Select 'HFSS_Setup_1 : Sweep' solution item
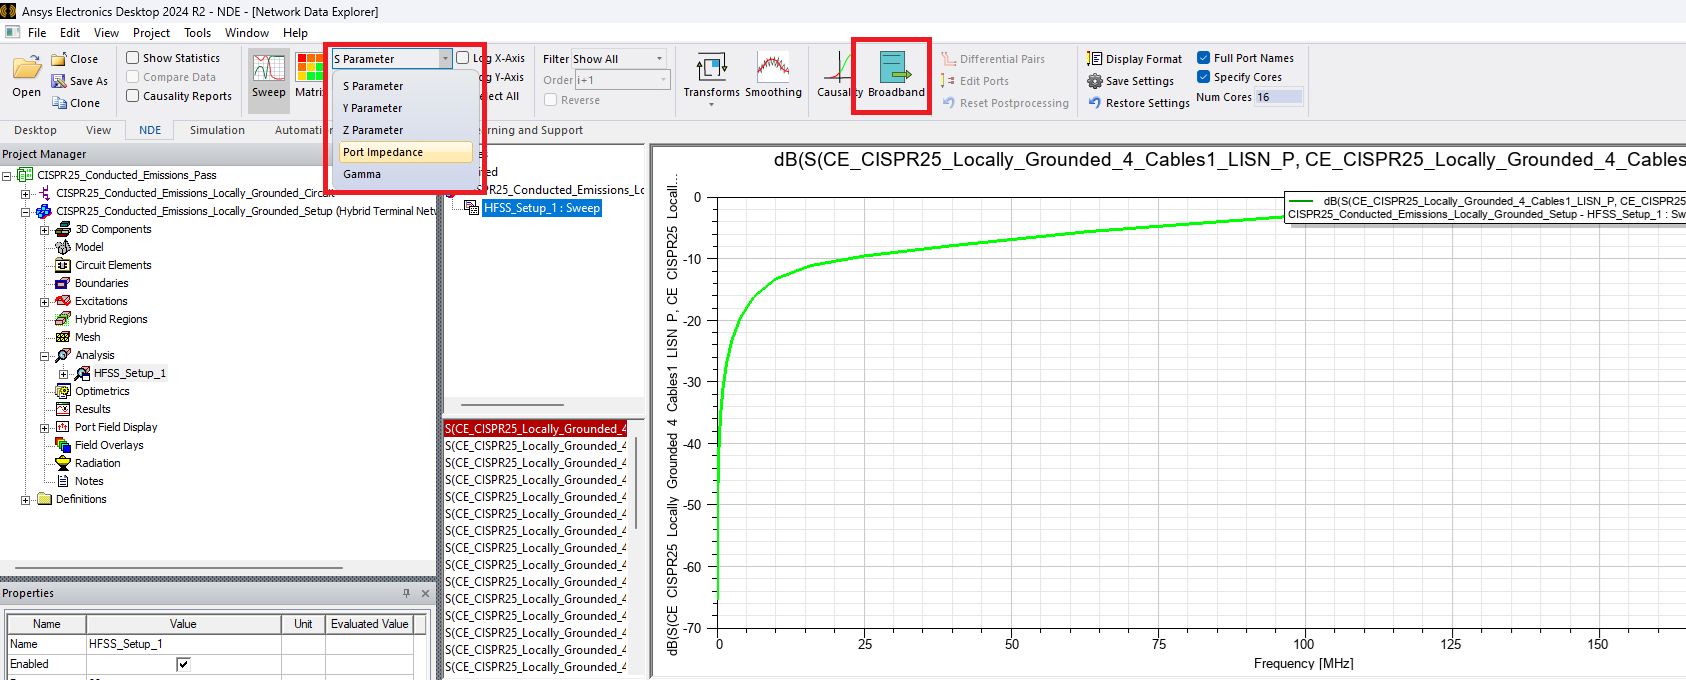1686x680 pixels. (541, 208)
